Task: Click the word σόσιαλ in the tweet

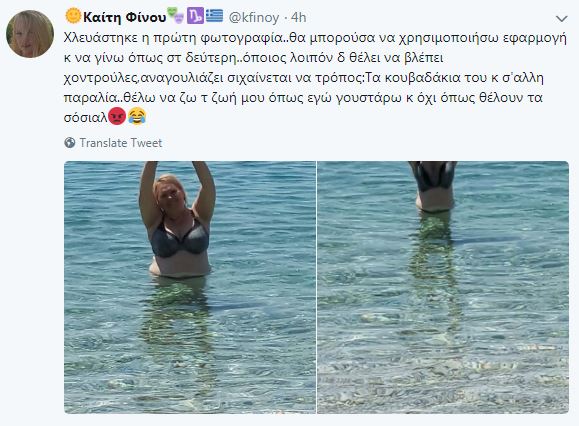Action: point(86,117)
